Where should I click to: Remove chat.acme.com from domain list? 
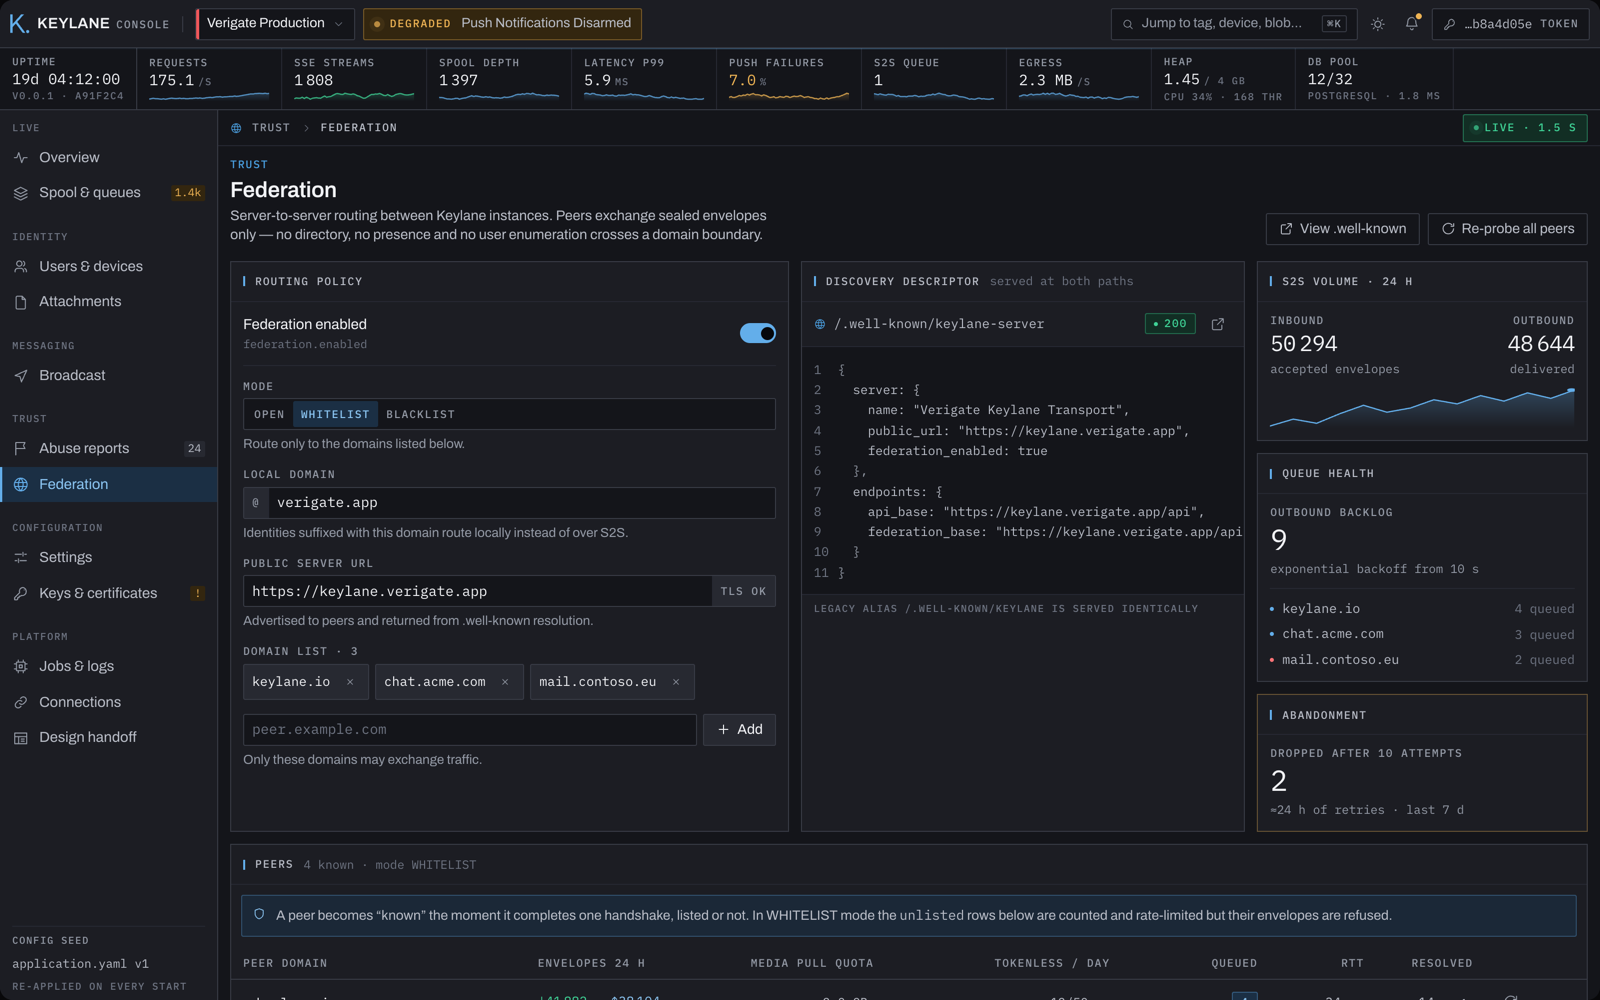[505, 682]
